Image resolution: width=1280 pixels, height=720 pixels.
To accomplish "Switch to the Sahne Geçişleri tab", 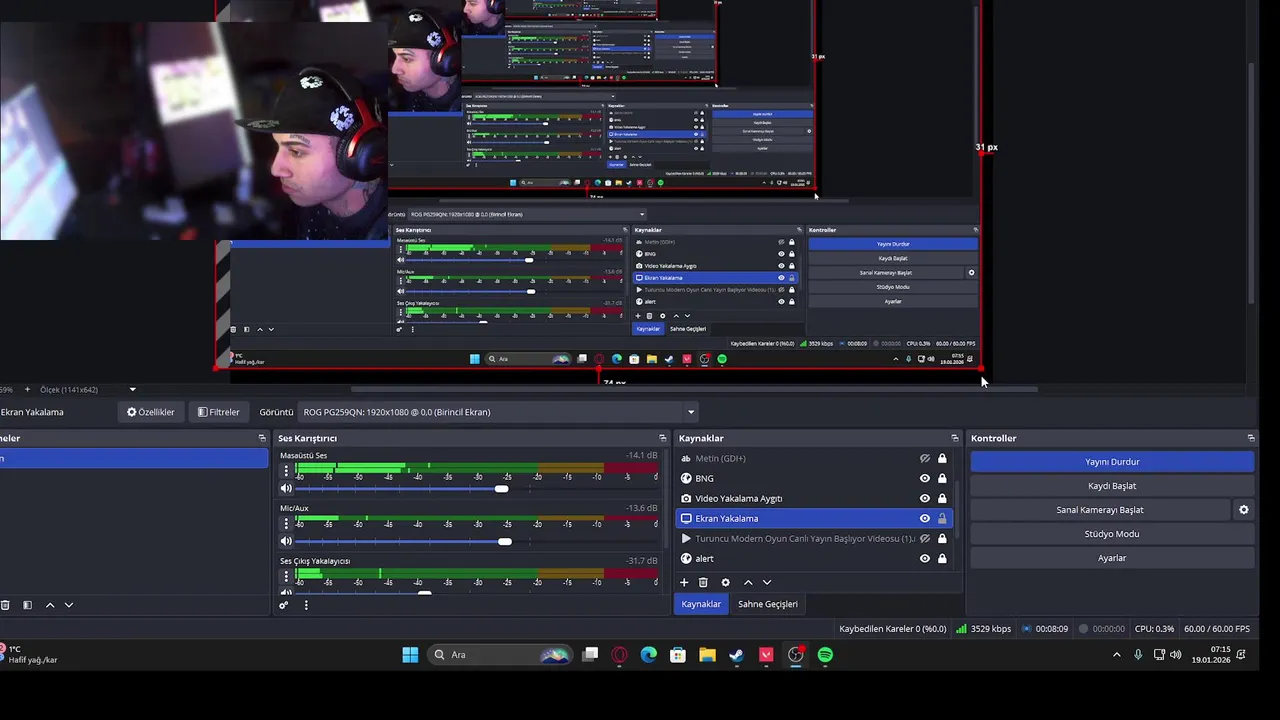I will coord(768,604).
